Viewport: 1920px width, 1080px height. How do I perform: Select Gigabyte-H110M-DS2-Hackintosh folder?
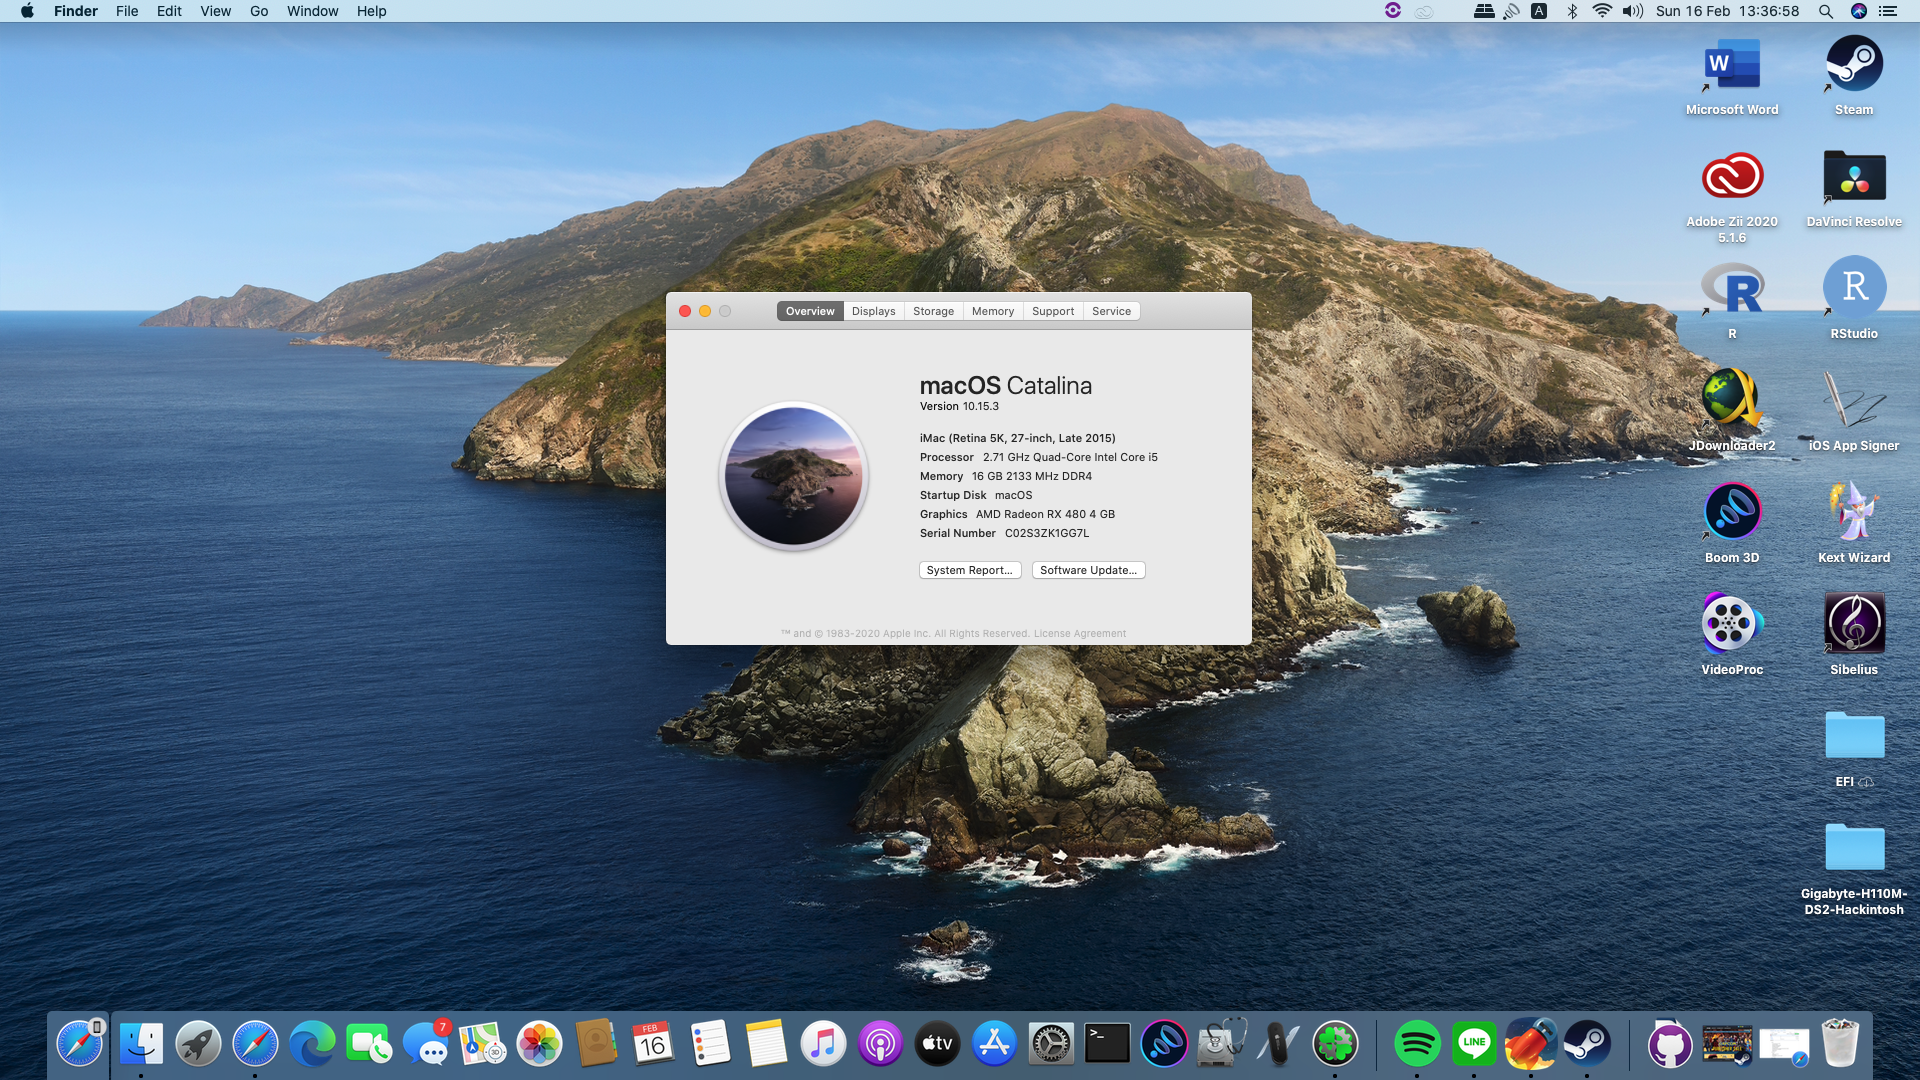[x=1854, y=849]
